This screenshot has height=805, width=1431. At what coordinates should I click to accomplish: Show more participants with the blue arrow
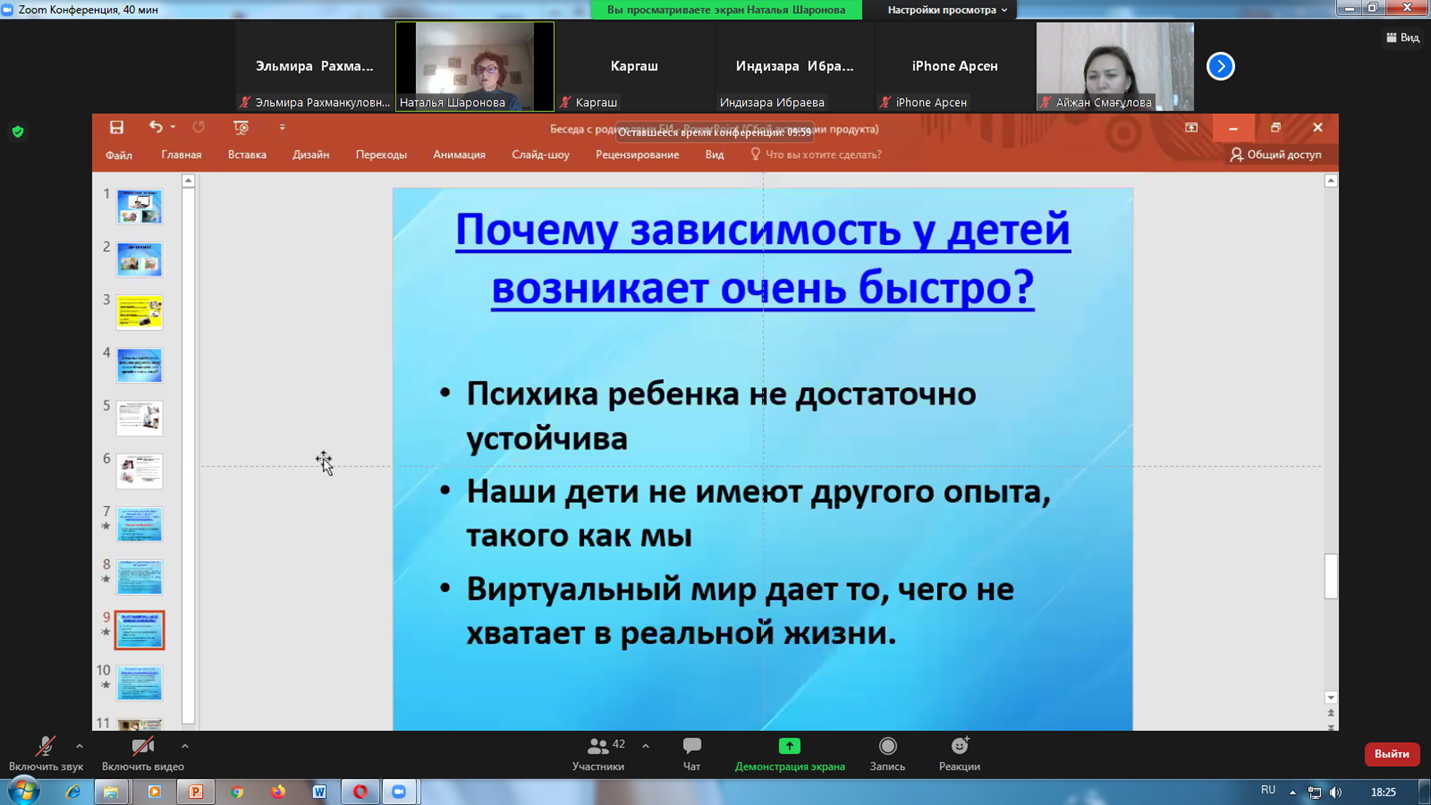coord(1220,66)
